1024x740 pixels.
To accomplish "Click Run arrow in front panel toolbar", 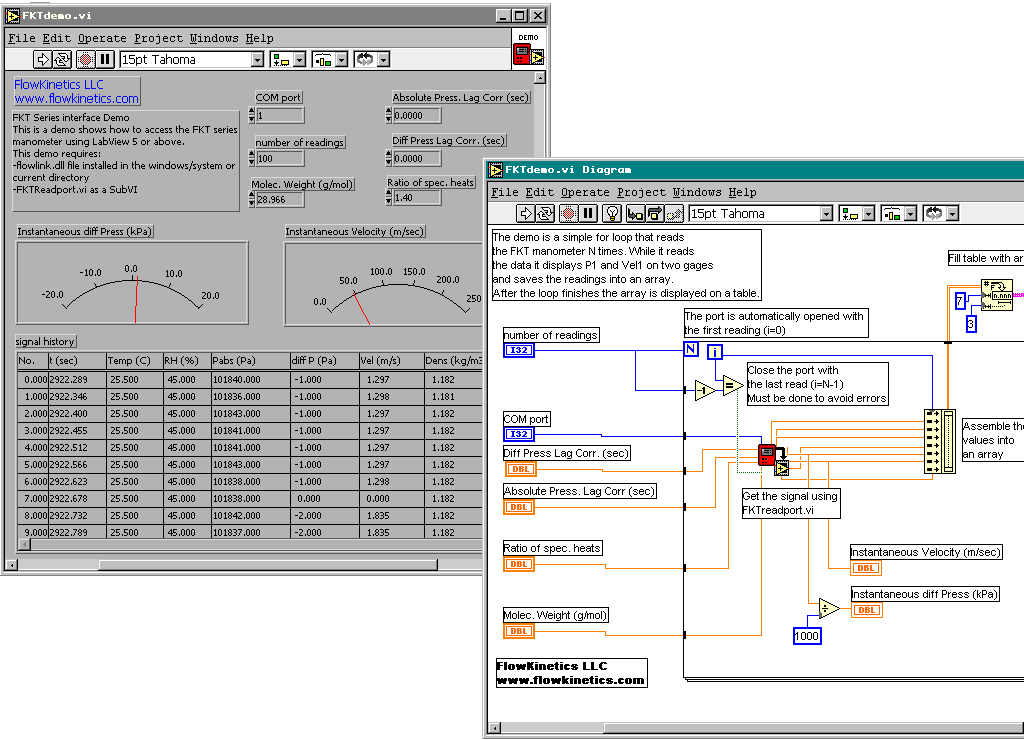I will click(43, 59).
